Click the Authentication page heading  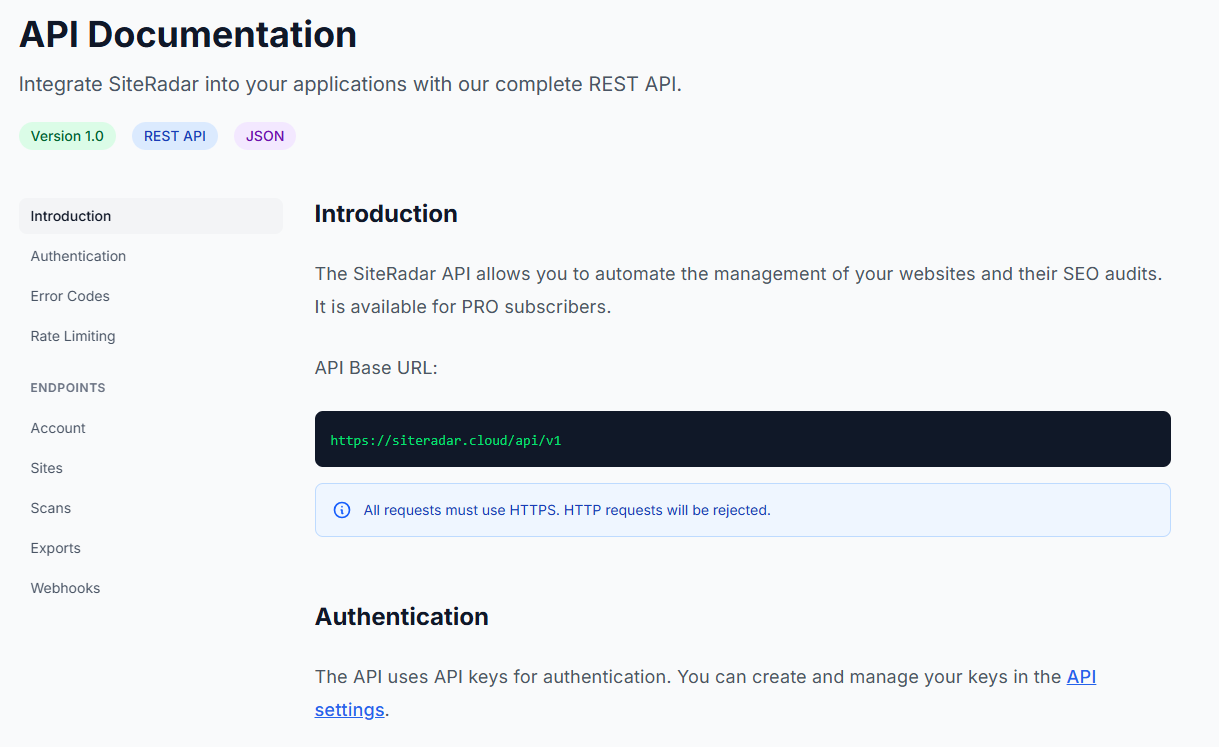coord(401,616)
